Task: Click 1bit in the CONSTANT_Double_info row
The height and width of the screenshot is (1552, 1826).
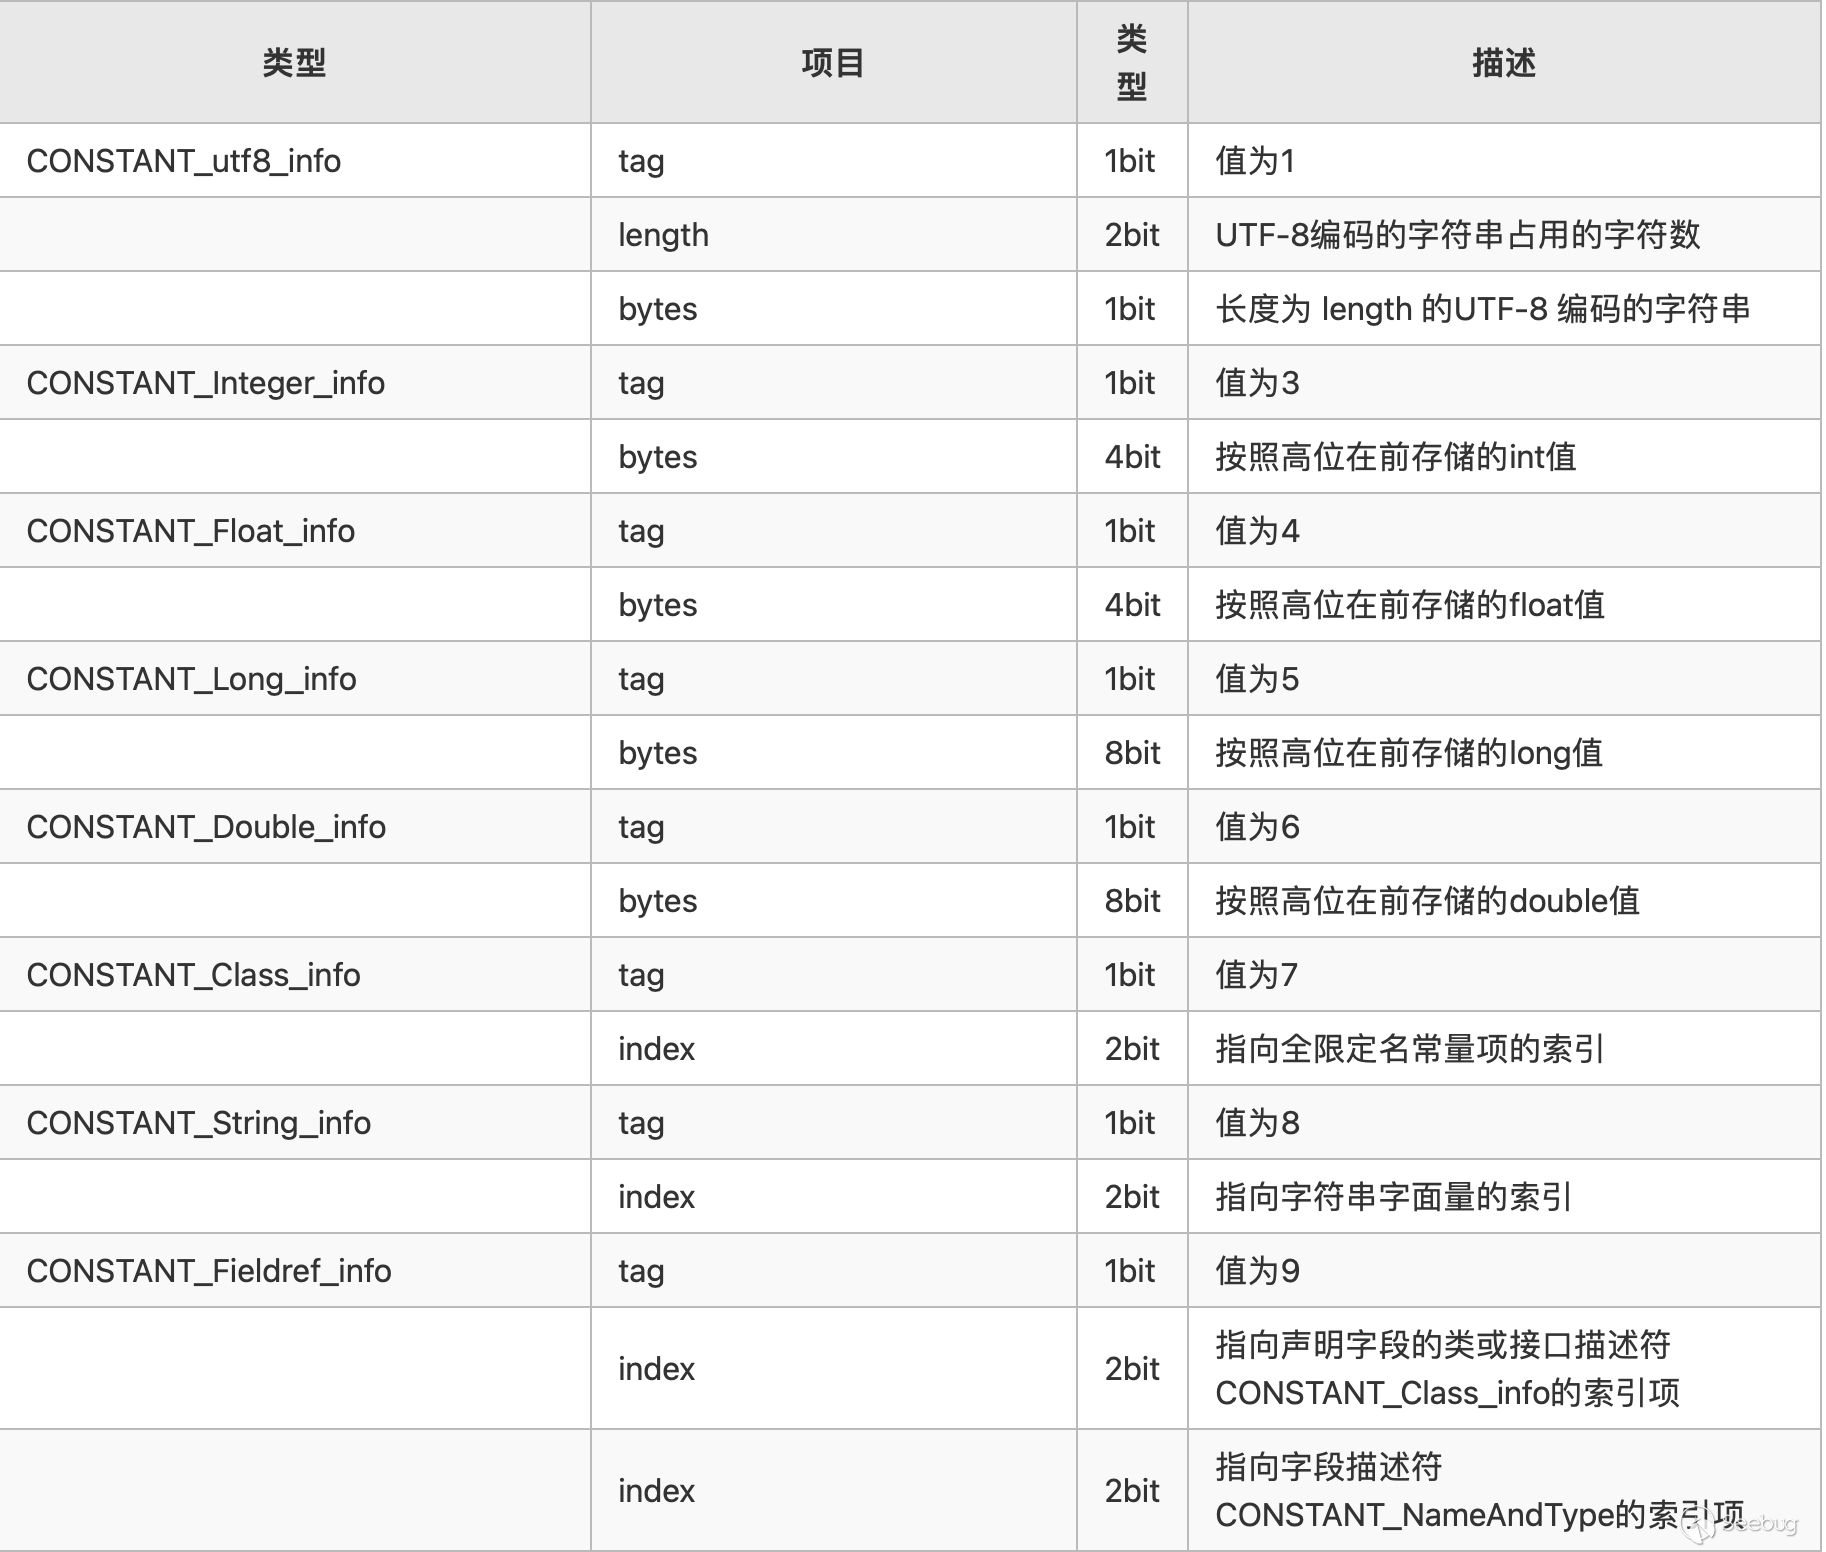Action: point(1130,827)
